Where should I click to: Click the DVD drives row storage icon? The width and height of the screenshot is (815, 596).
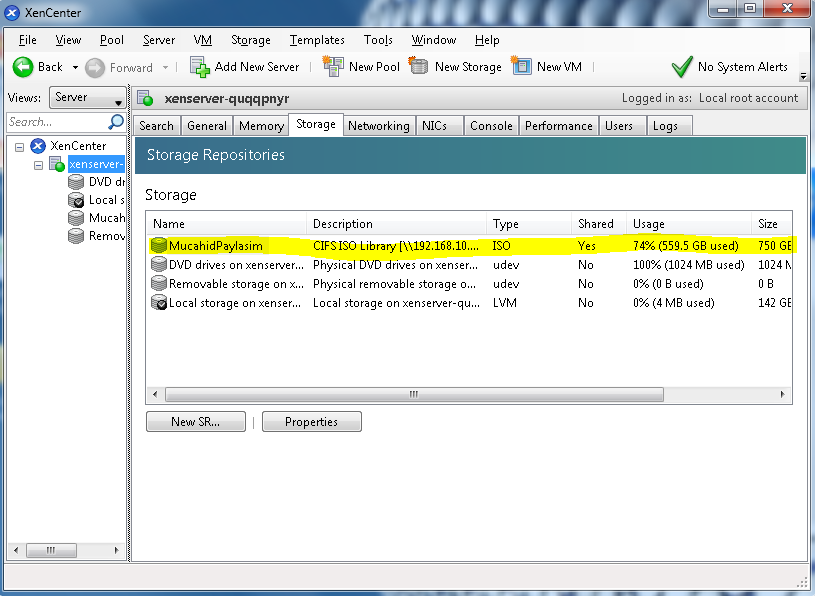pyautogui.click(x=159, y=264)
